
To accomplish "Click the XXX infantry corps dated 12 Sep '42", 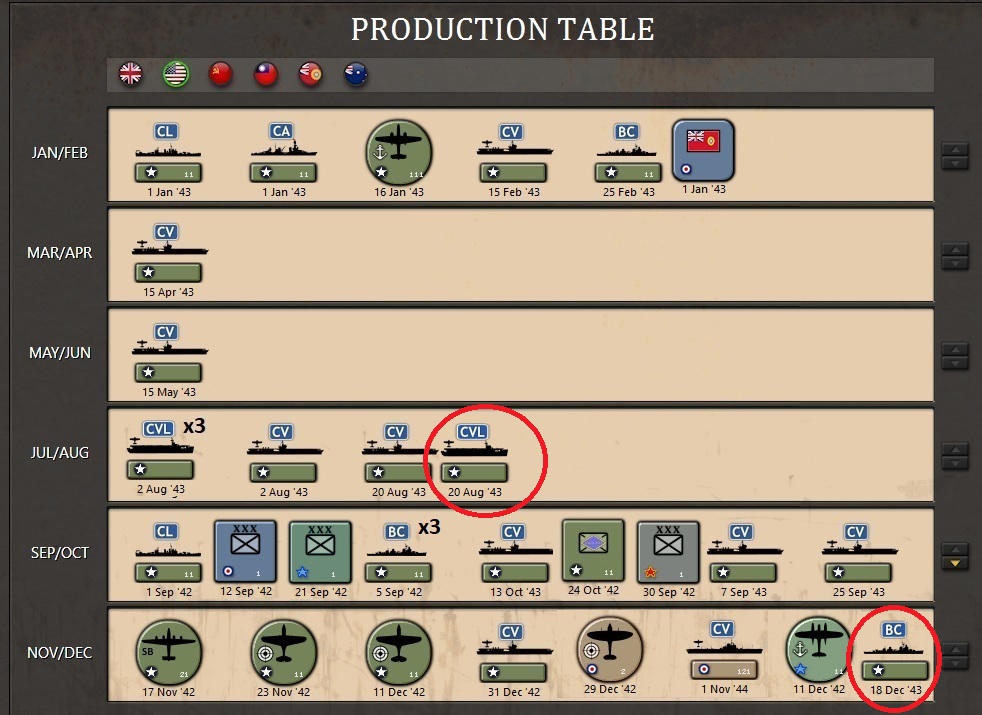I will point(243,553).
